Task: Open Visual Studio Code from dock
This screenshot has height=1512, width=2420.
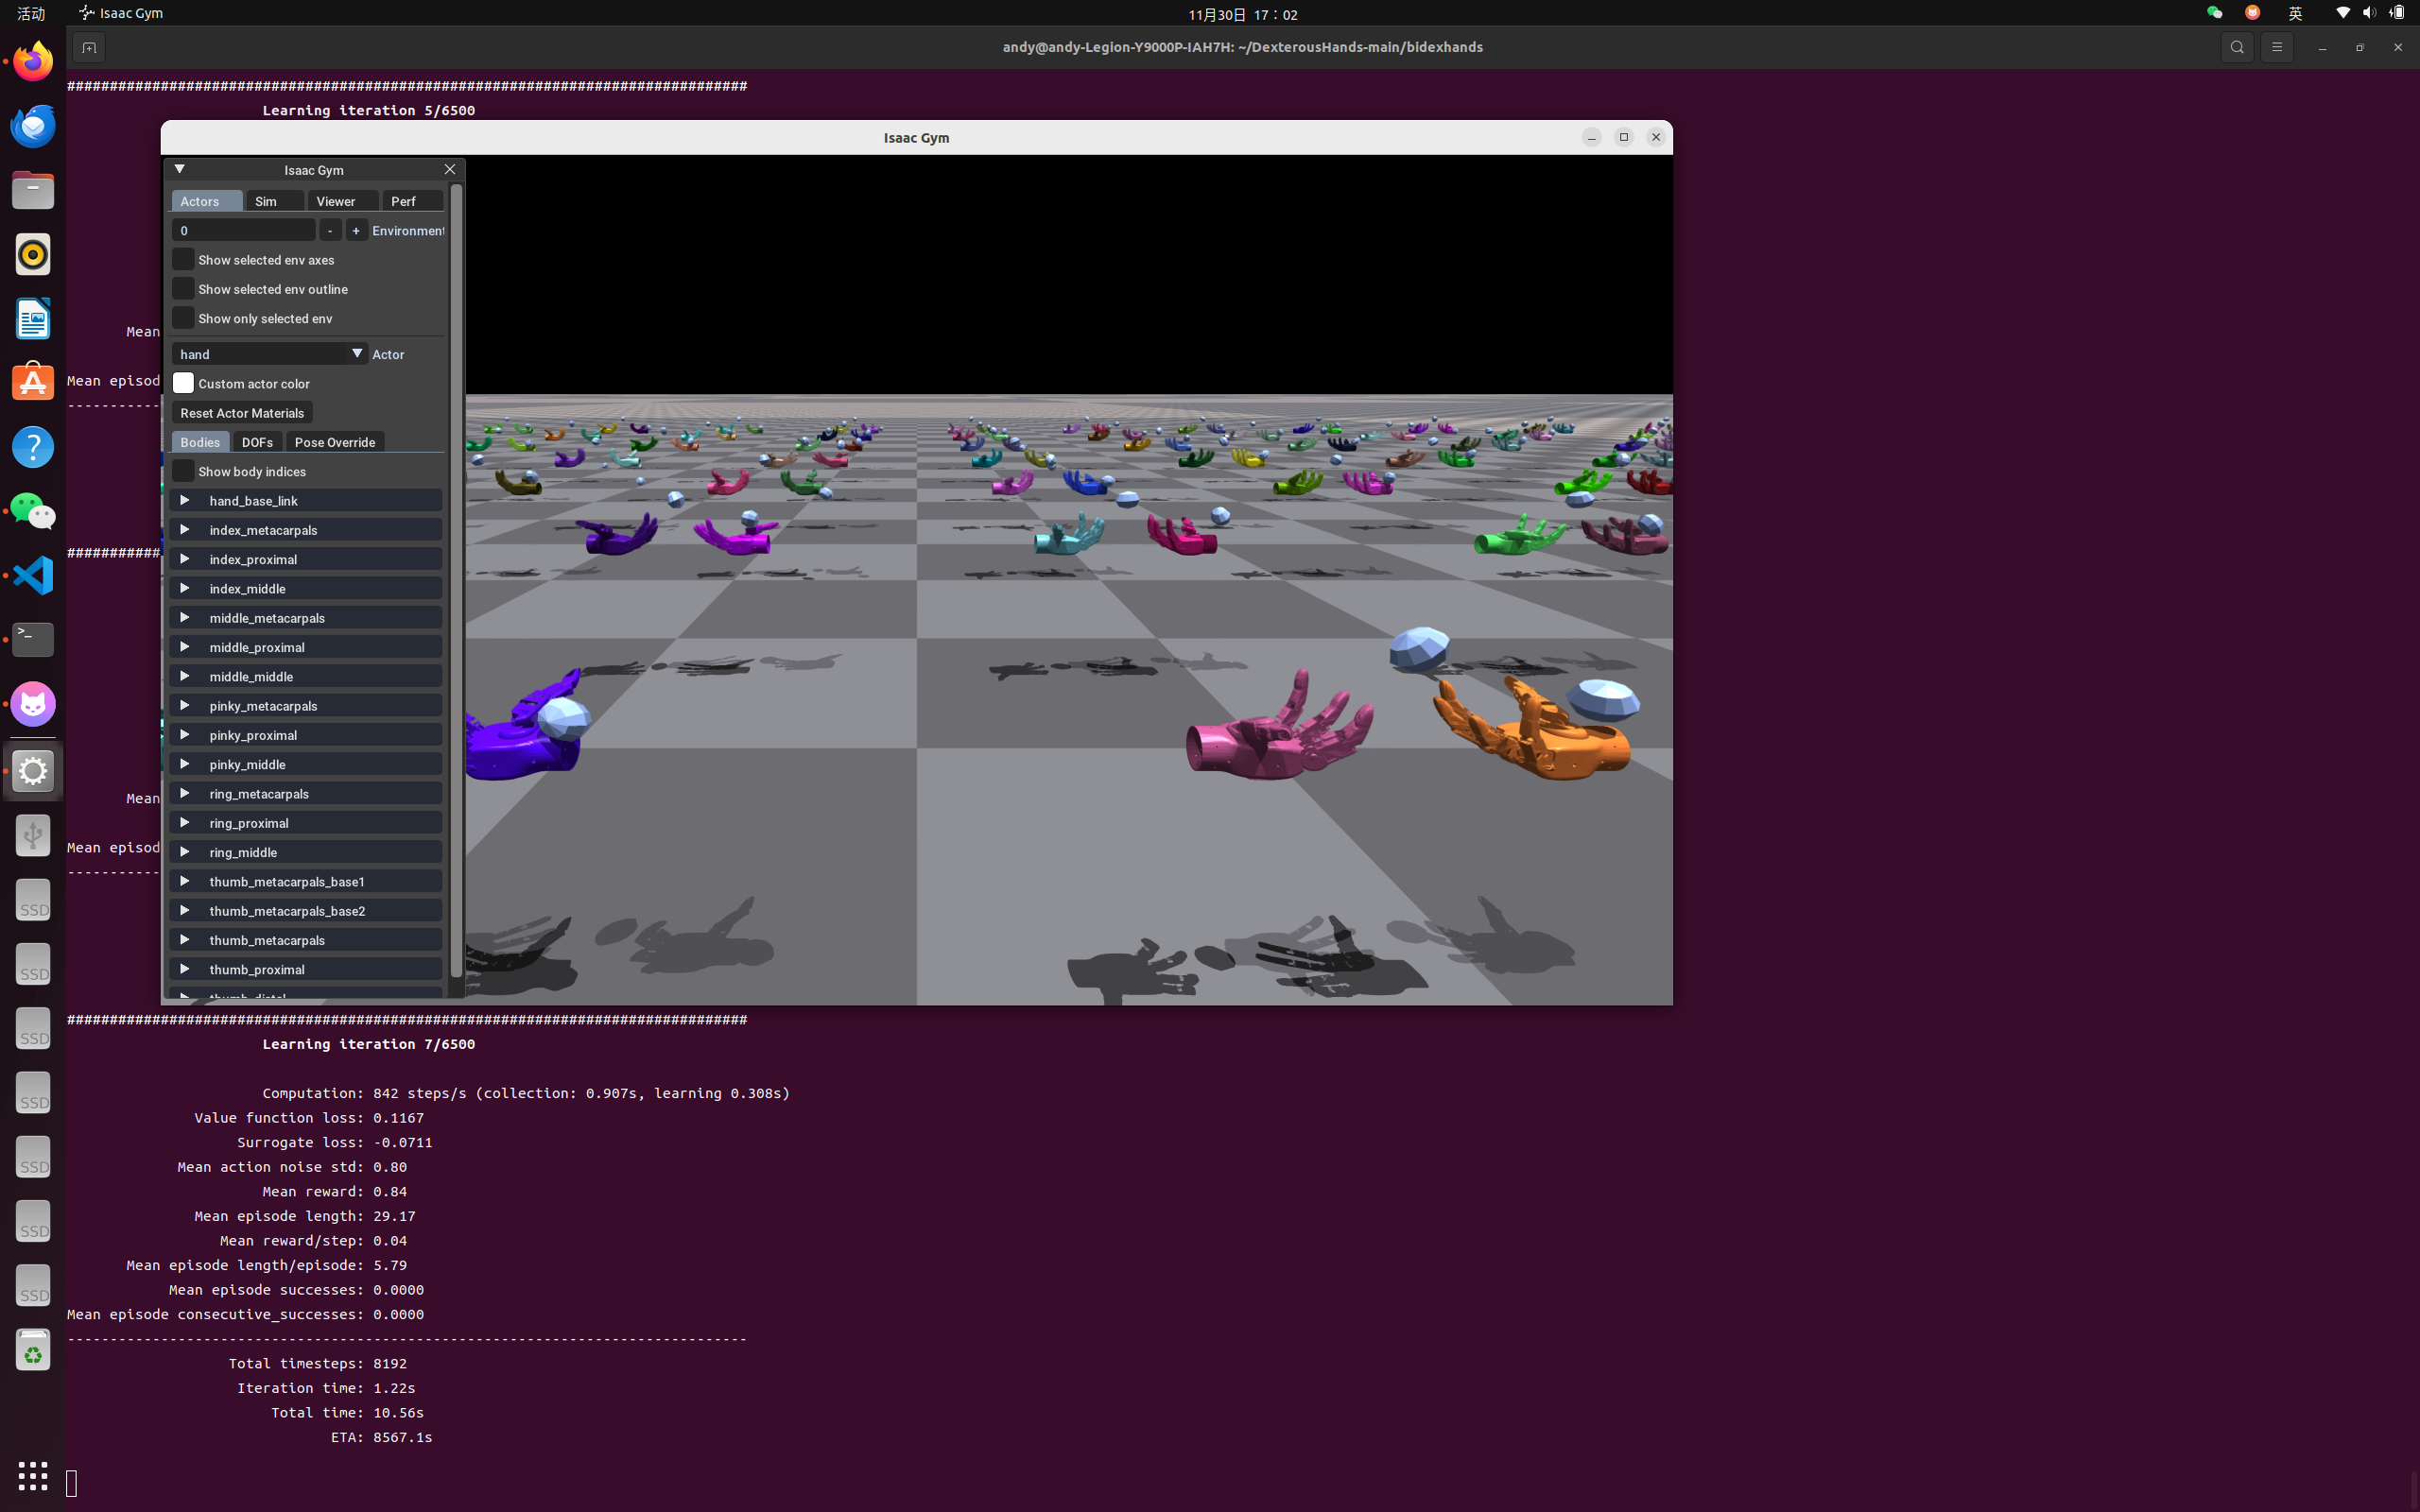Action: (33, 576)
